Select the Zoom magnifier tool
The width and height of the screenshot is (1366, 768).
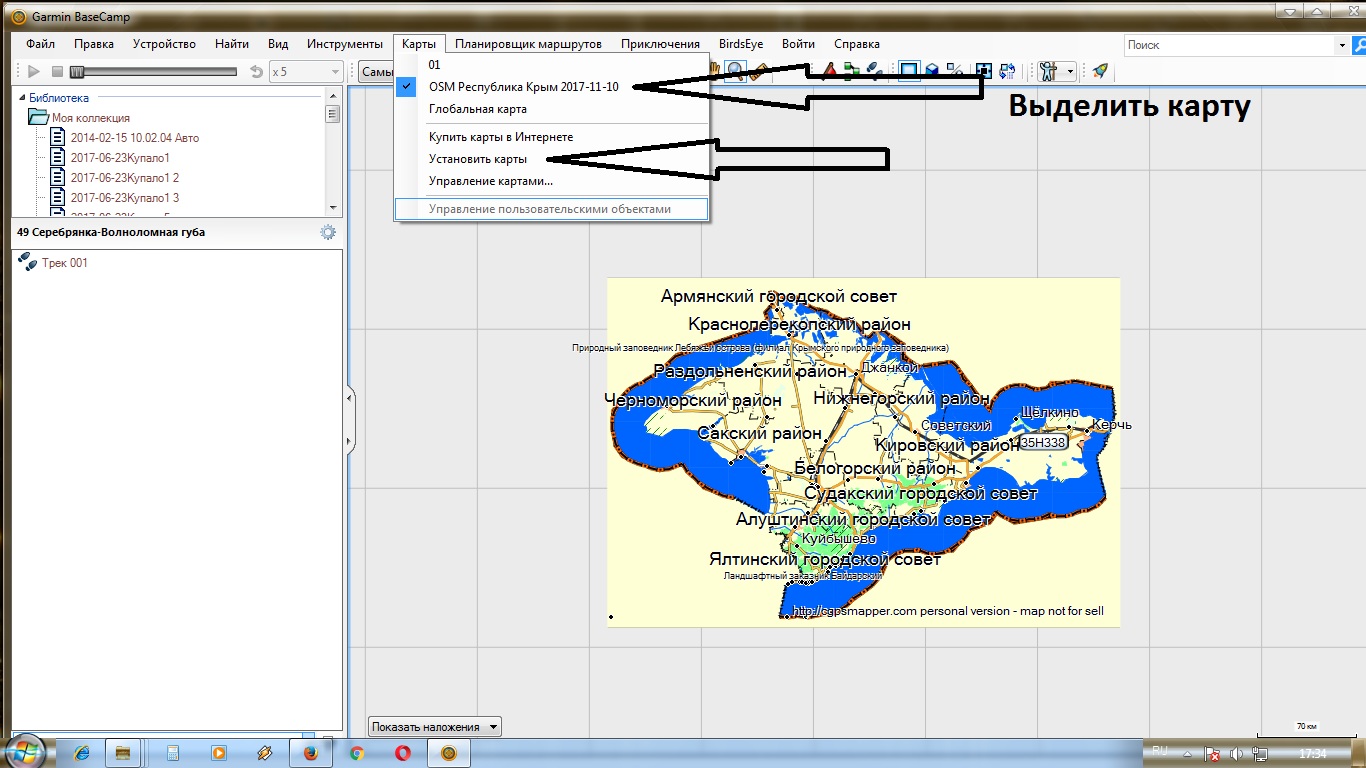(x=735, y=70)
